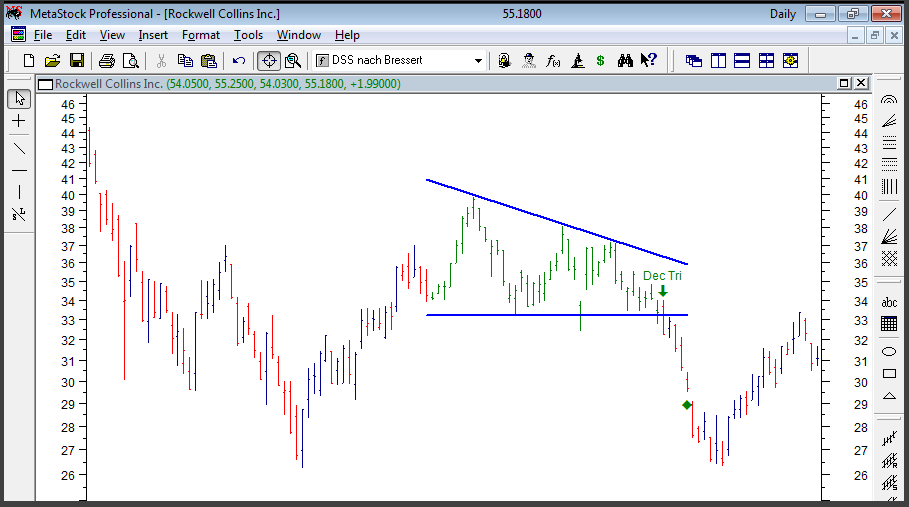Select the dotted horizontal lines tool
The image size is (909, 507).
(889, 165)
